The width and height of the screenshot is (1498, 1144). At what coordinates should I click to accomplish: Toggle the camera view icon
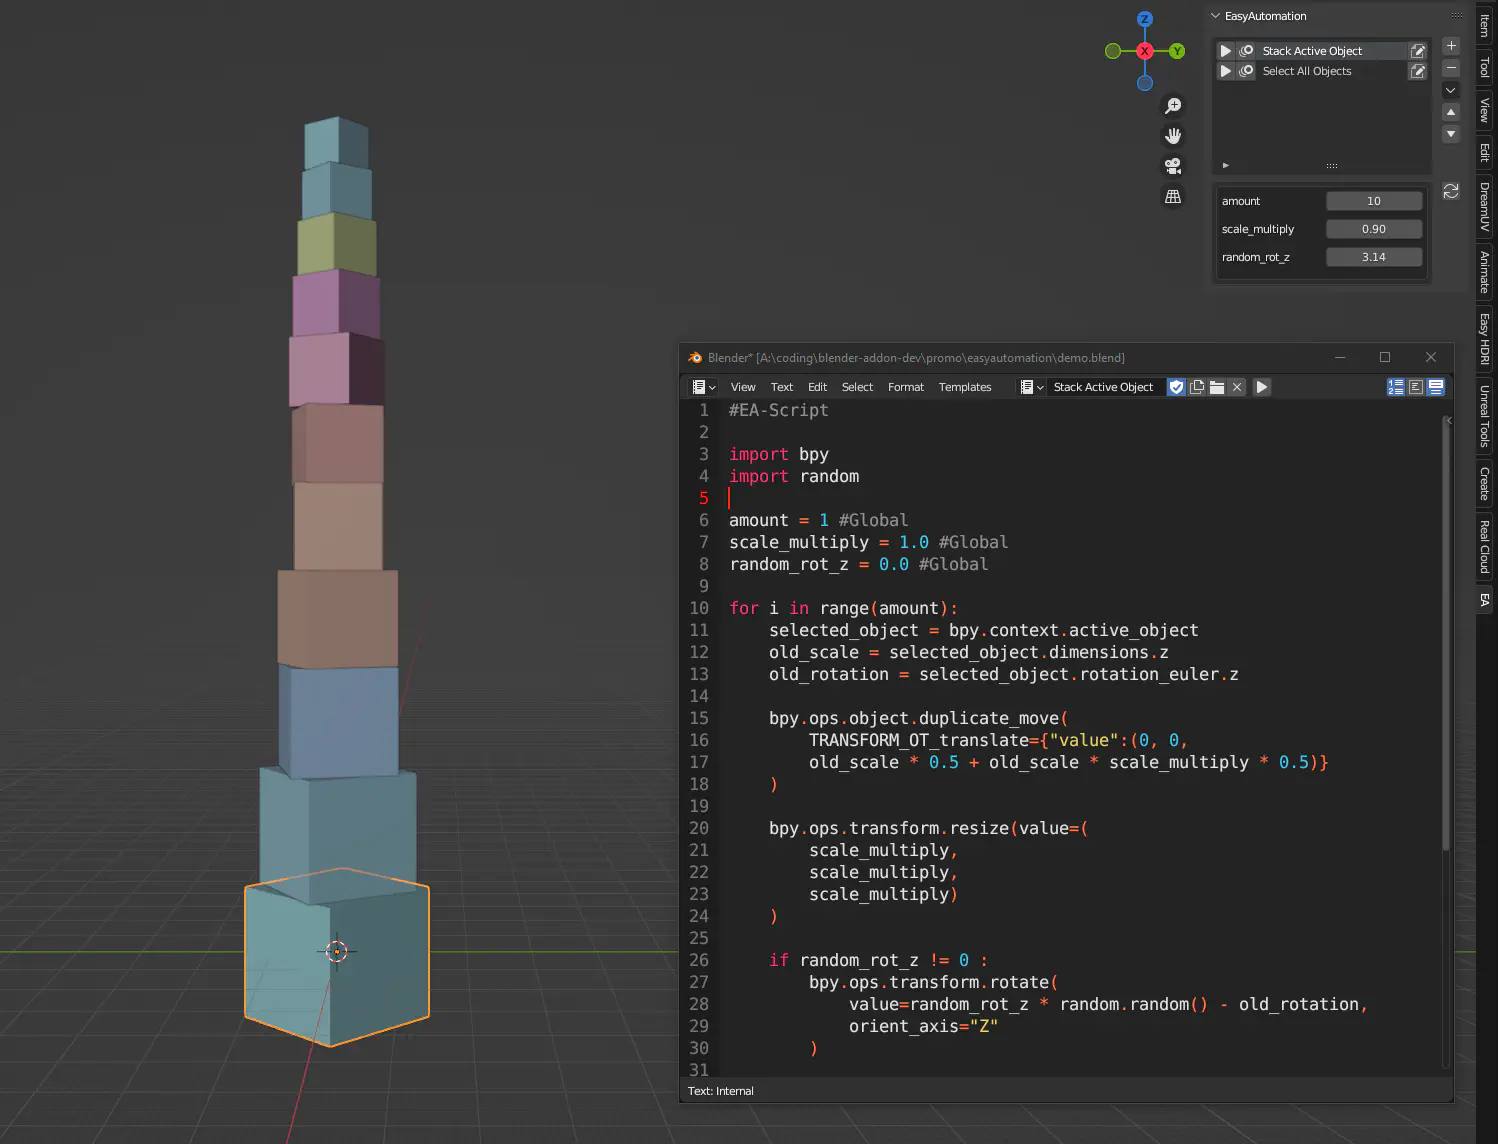1173,166
